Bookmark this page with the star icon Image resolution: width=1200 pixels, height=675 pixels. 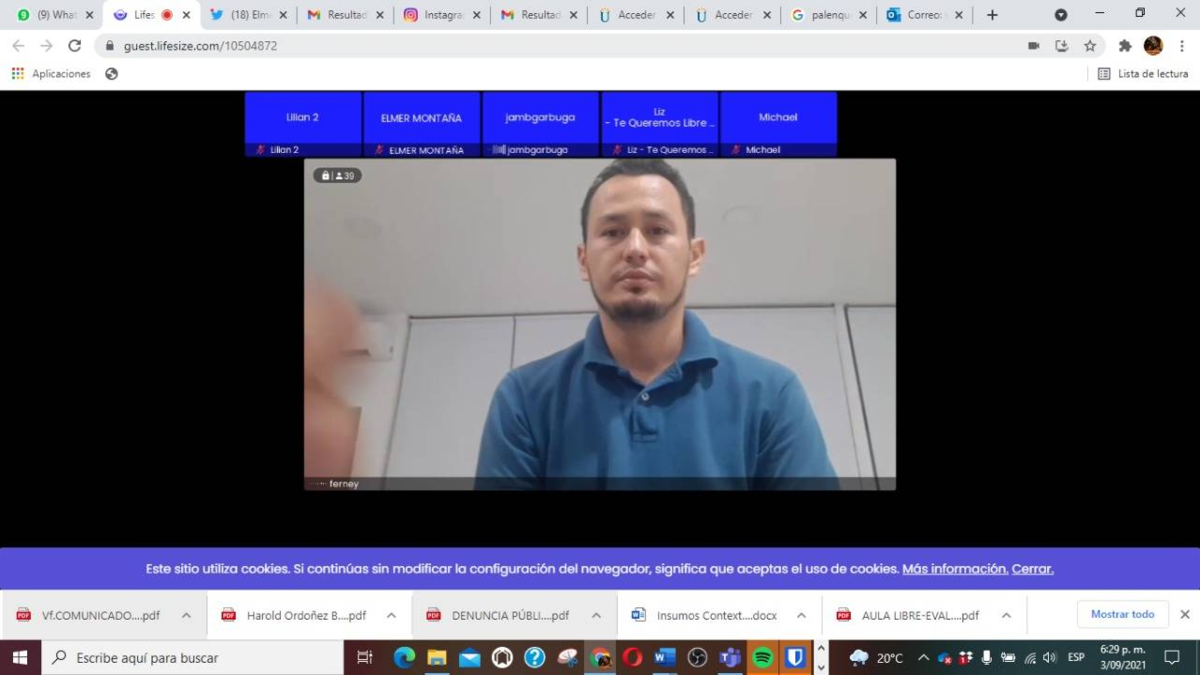pos(1090,46)
